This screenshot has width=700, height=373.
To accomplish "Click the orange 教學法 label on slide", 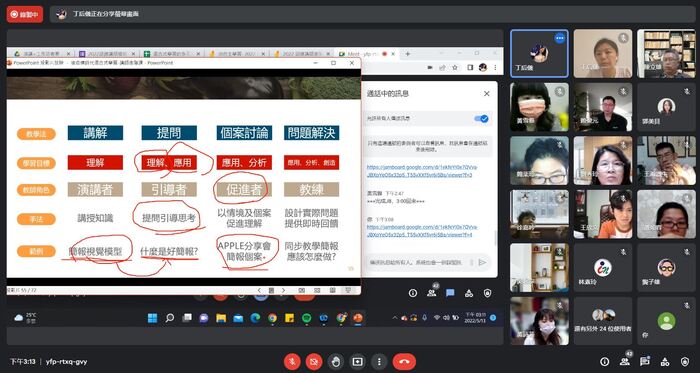I will pos(36,134).
